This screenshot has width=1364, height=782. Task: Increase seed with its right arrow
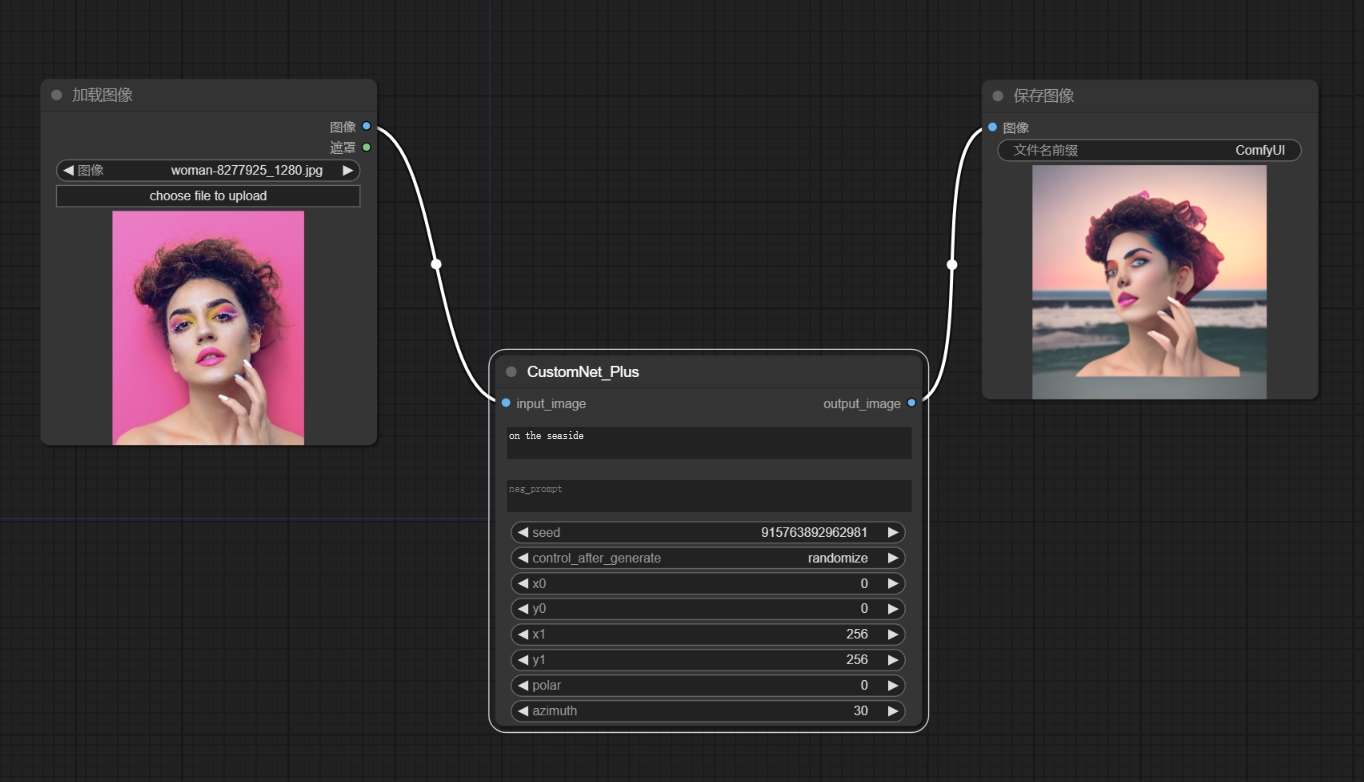pos(893,532)
